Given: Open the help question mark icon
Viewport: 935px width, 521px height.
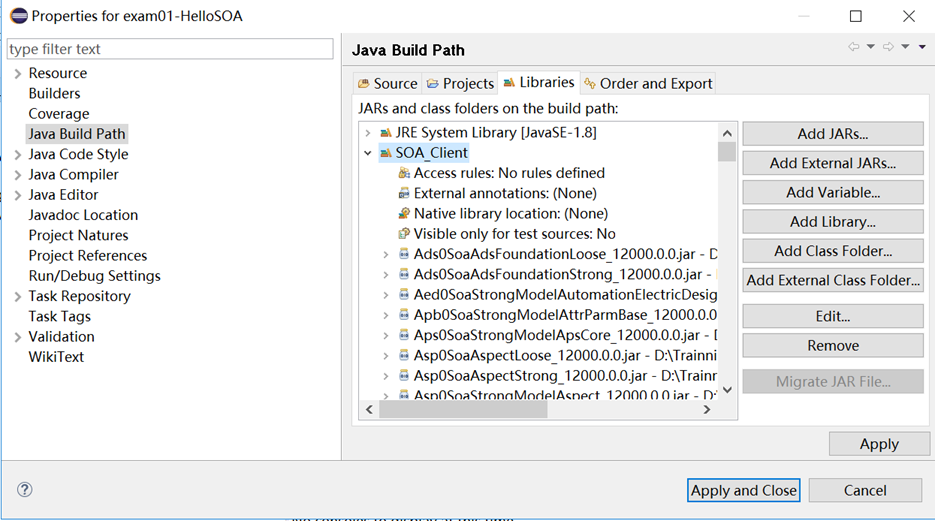Looking at the screenshot, I should pyautogui.click(x=25, y=489).
